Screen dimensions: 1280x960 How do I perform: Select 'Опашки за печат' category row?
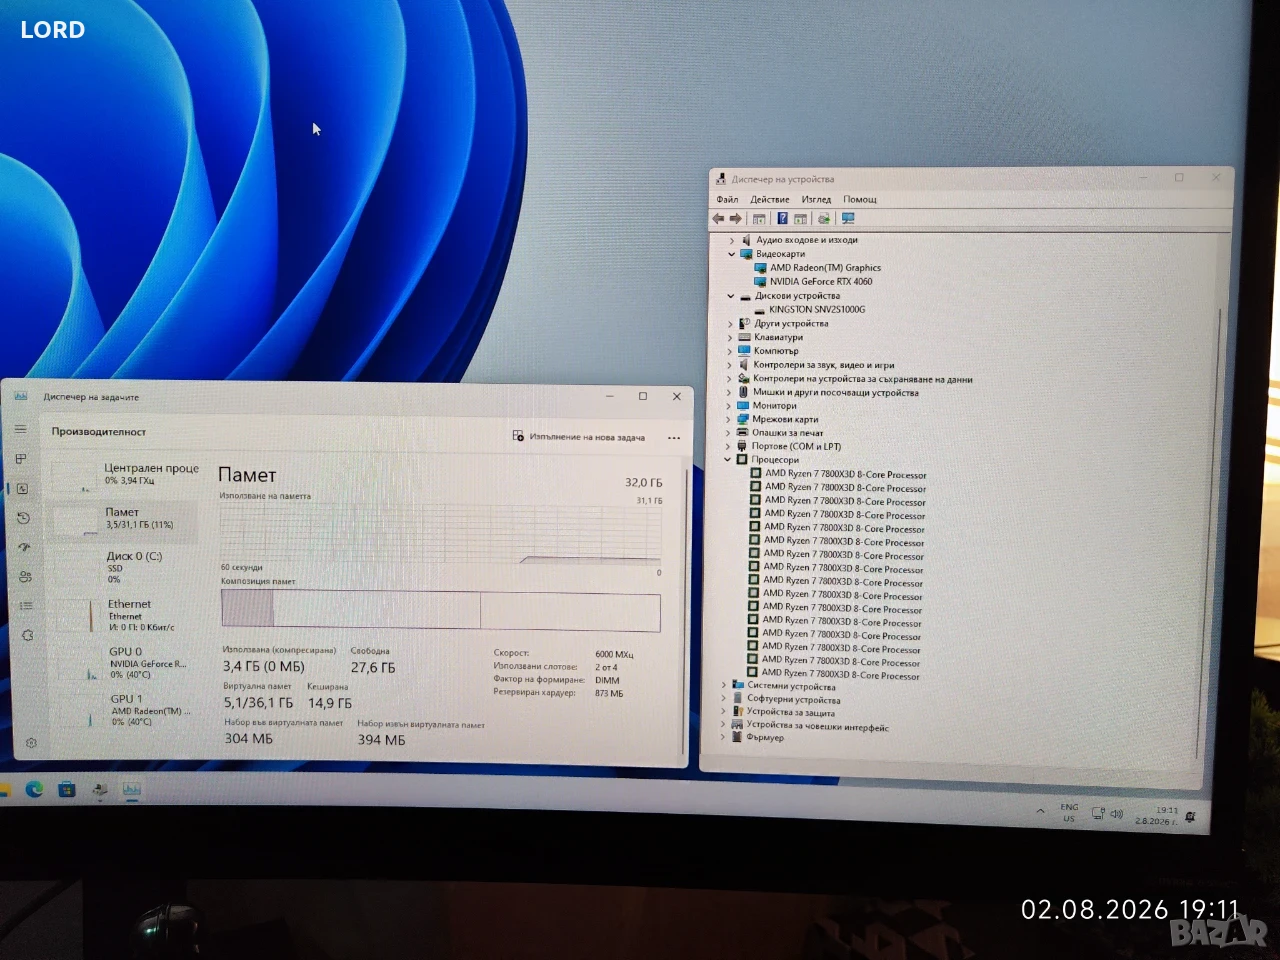(x=787, y=433)
